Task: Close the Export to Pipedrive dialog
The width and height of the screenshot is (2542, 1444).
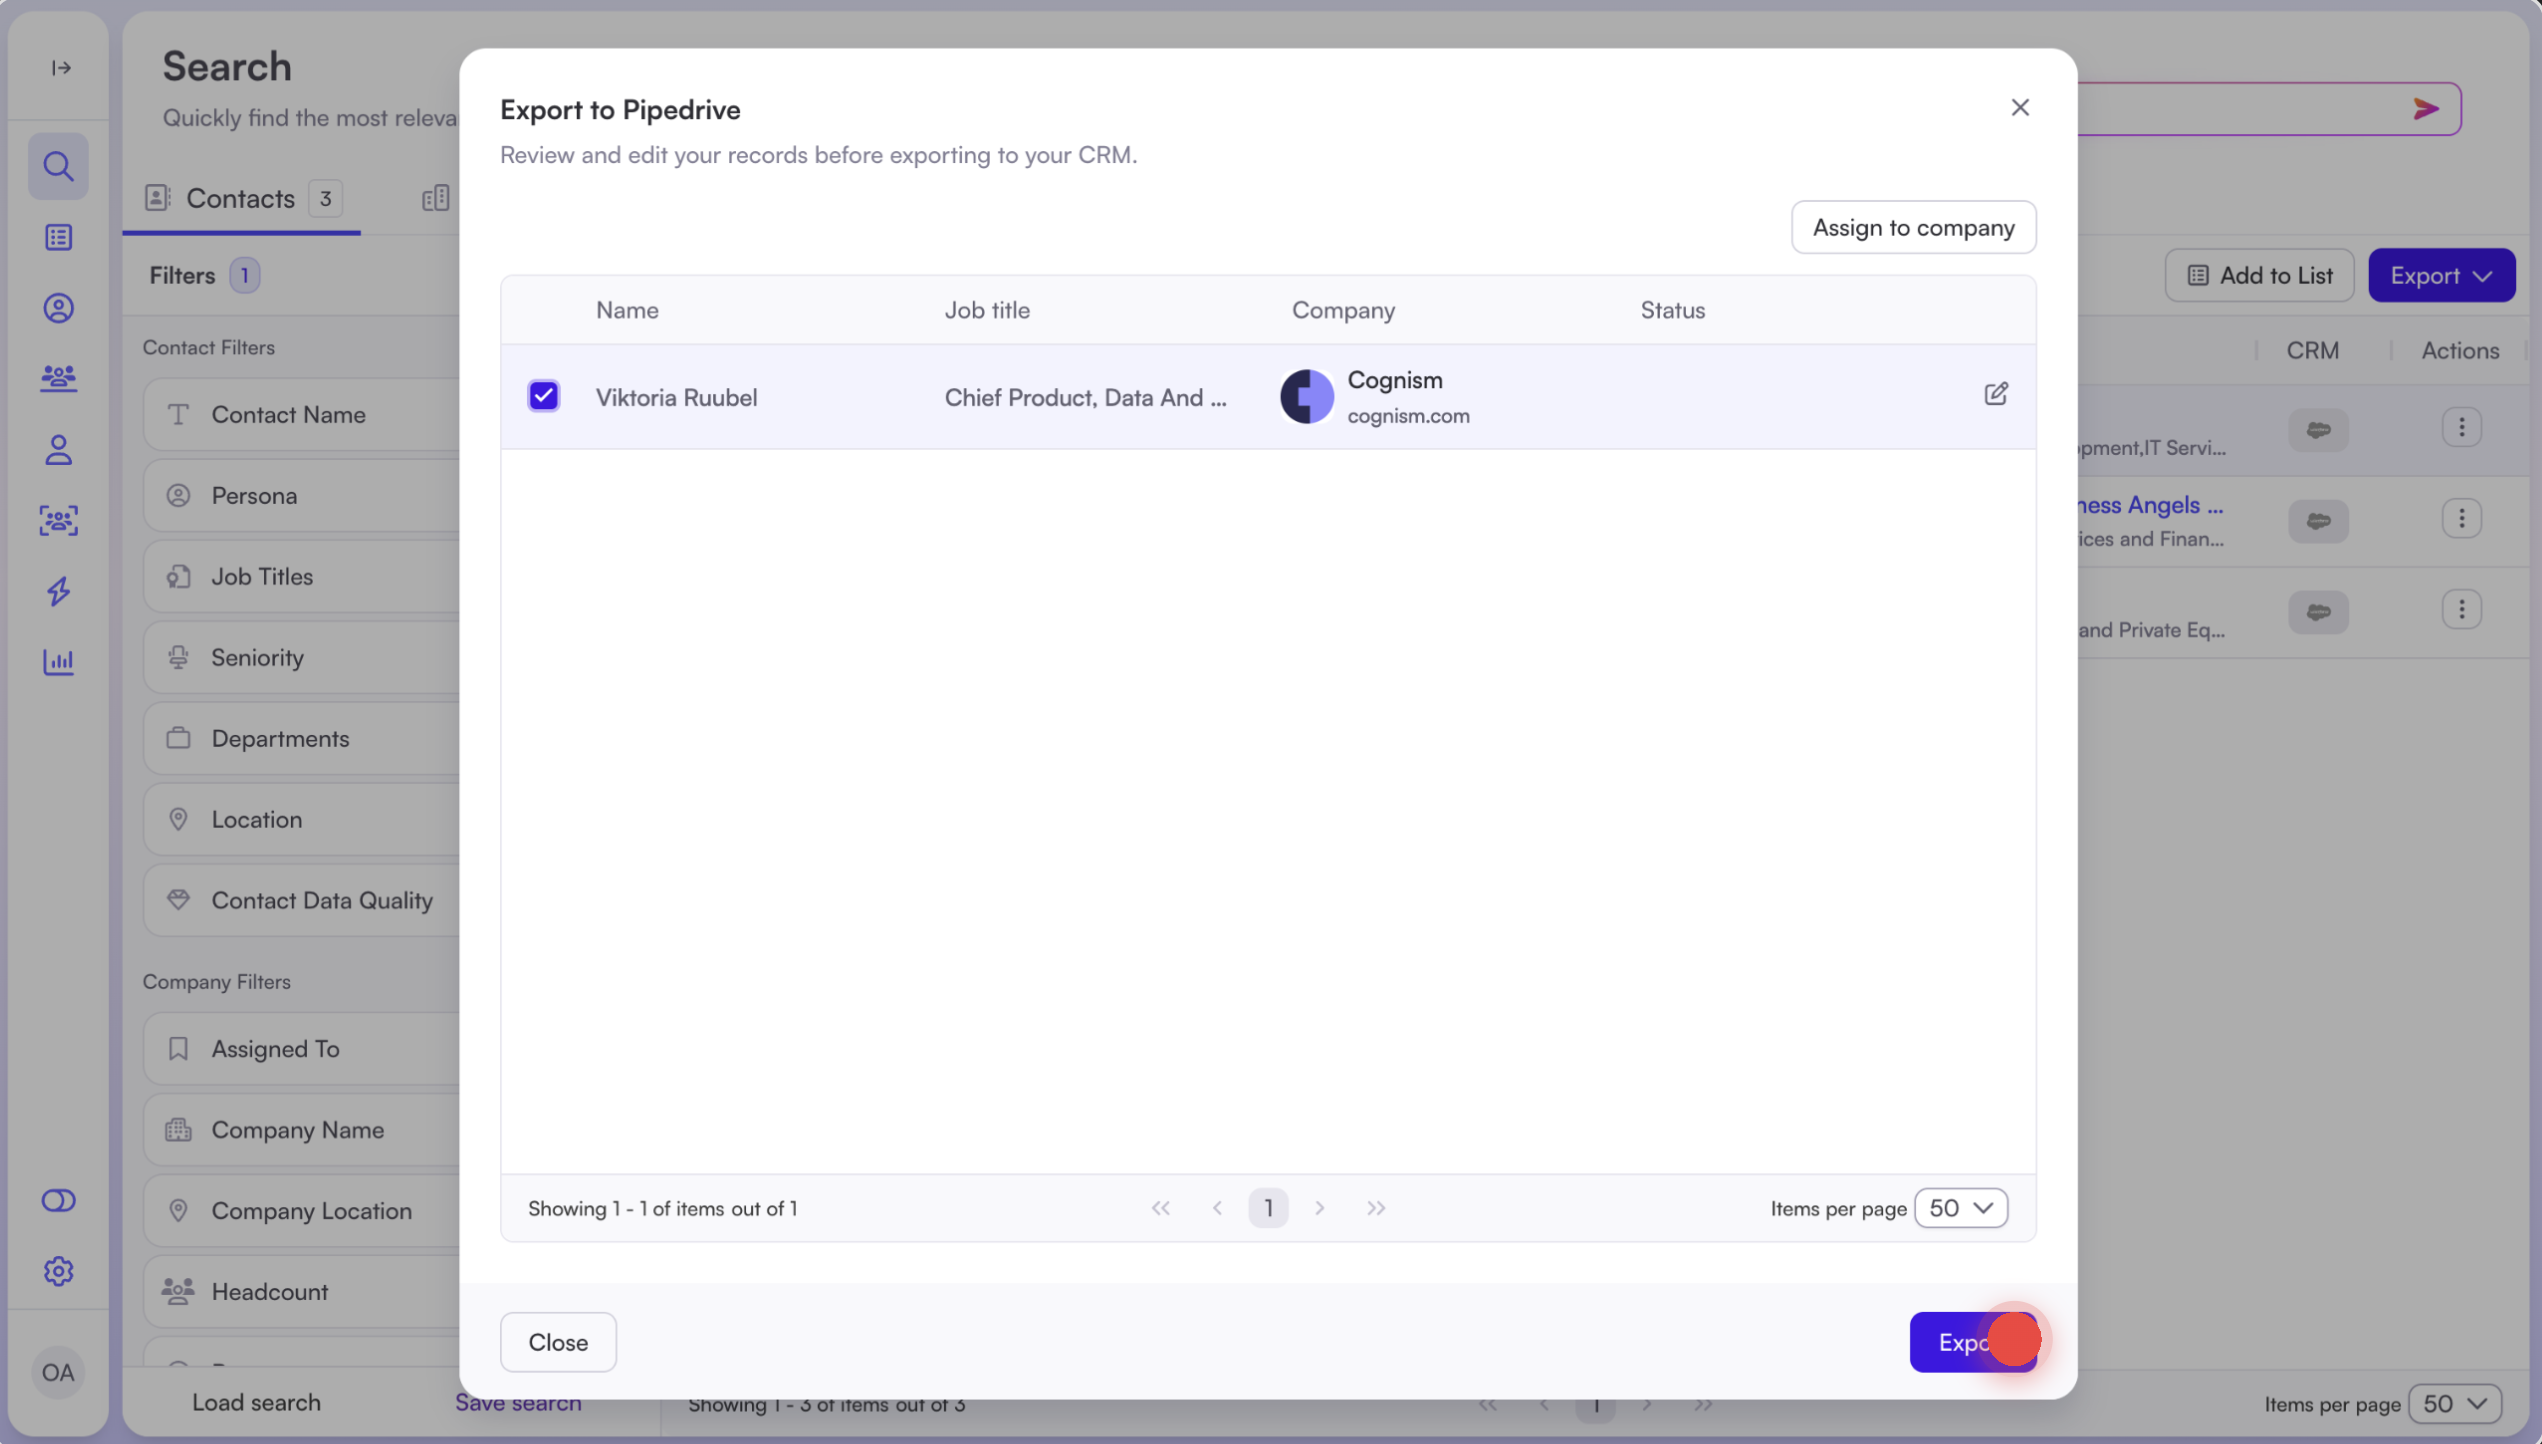Action: tap(2019, 108)
